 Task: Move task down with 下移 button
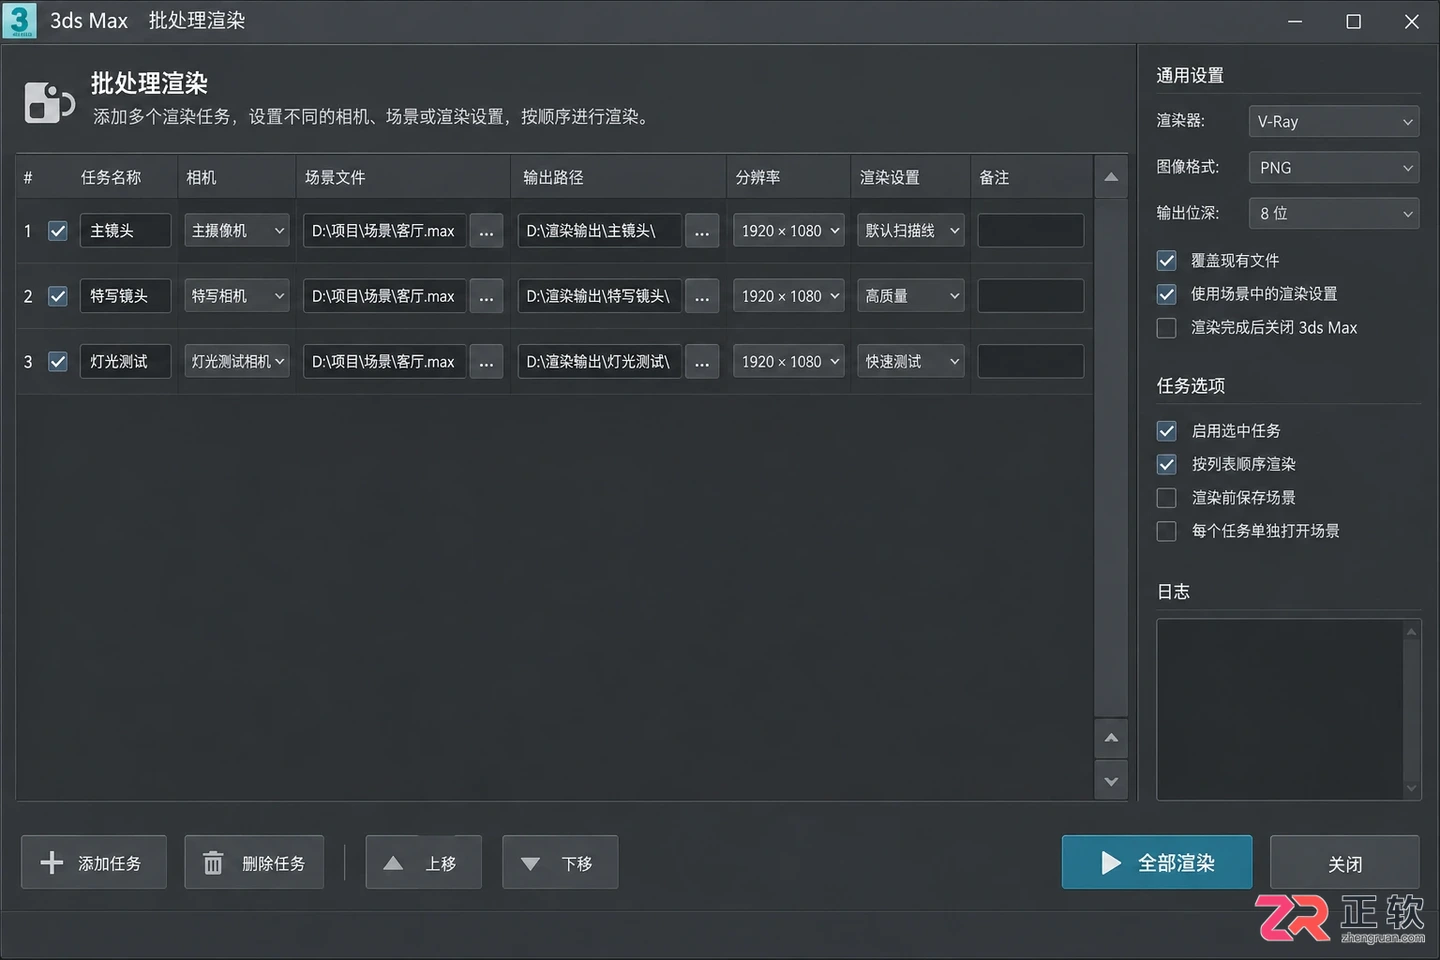[560, 862]
